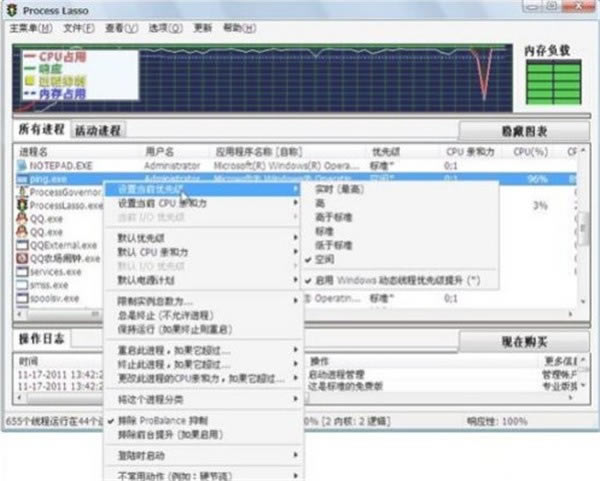This screenshot has height=481, width=600.
Task: Click the NOTEPAD.EXE process icon
Action: pos(22,165)
